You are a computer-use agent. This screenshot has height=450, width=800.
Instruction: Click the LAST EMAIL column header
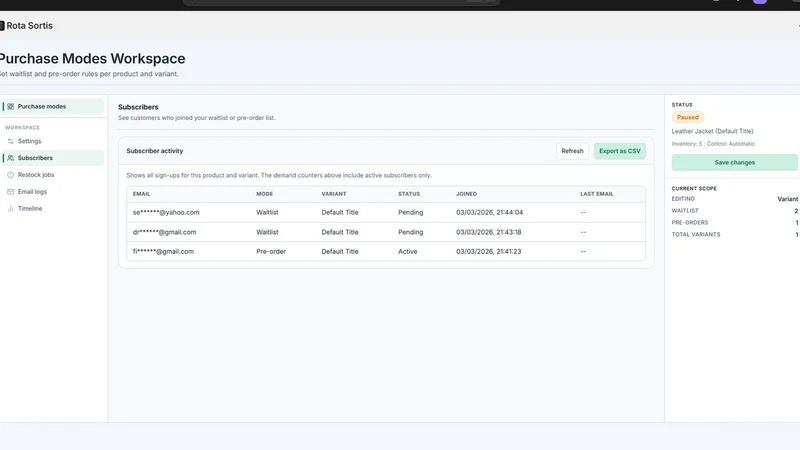click(596, 194)
